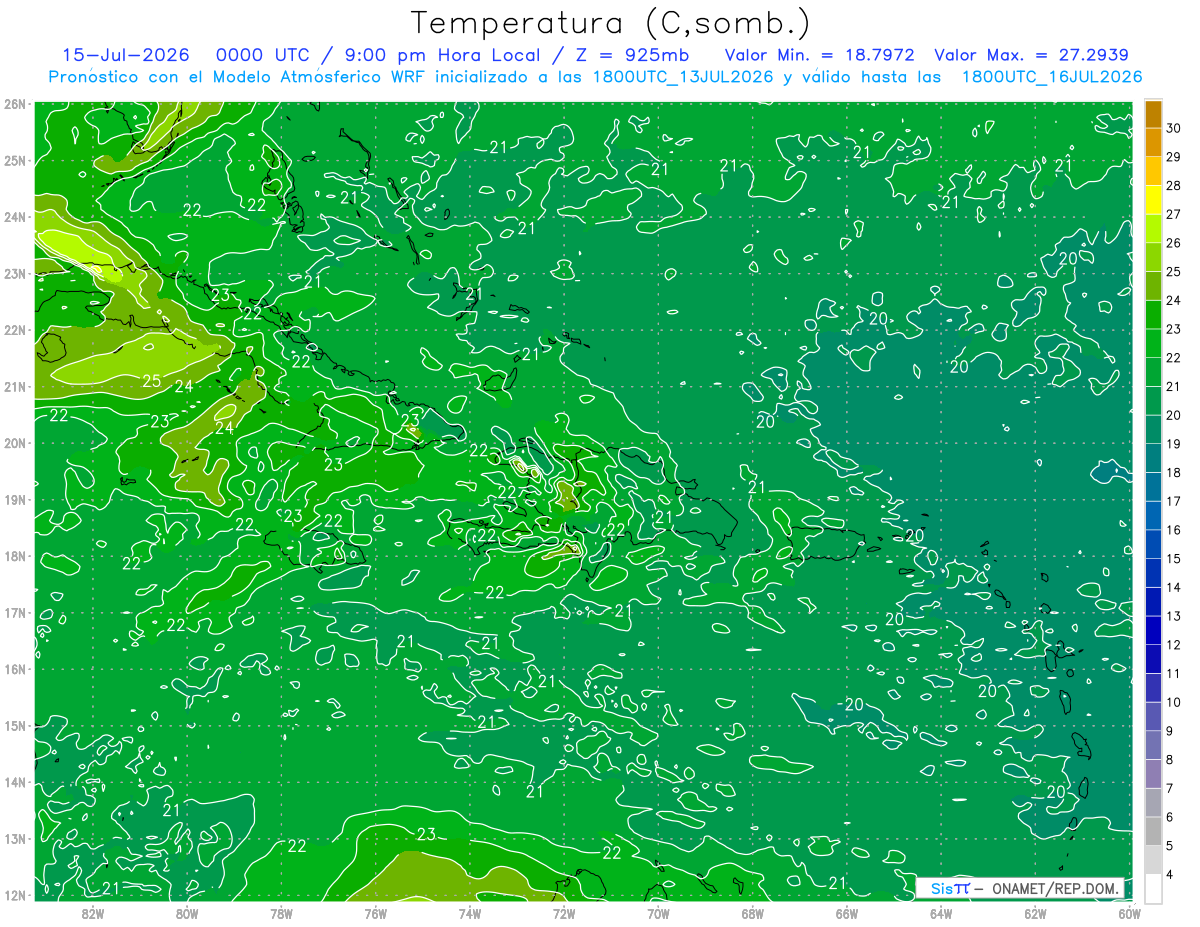
Task: Click the latitude axis label "14N"
Action: pyautogui.click(x=14, y=782)
